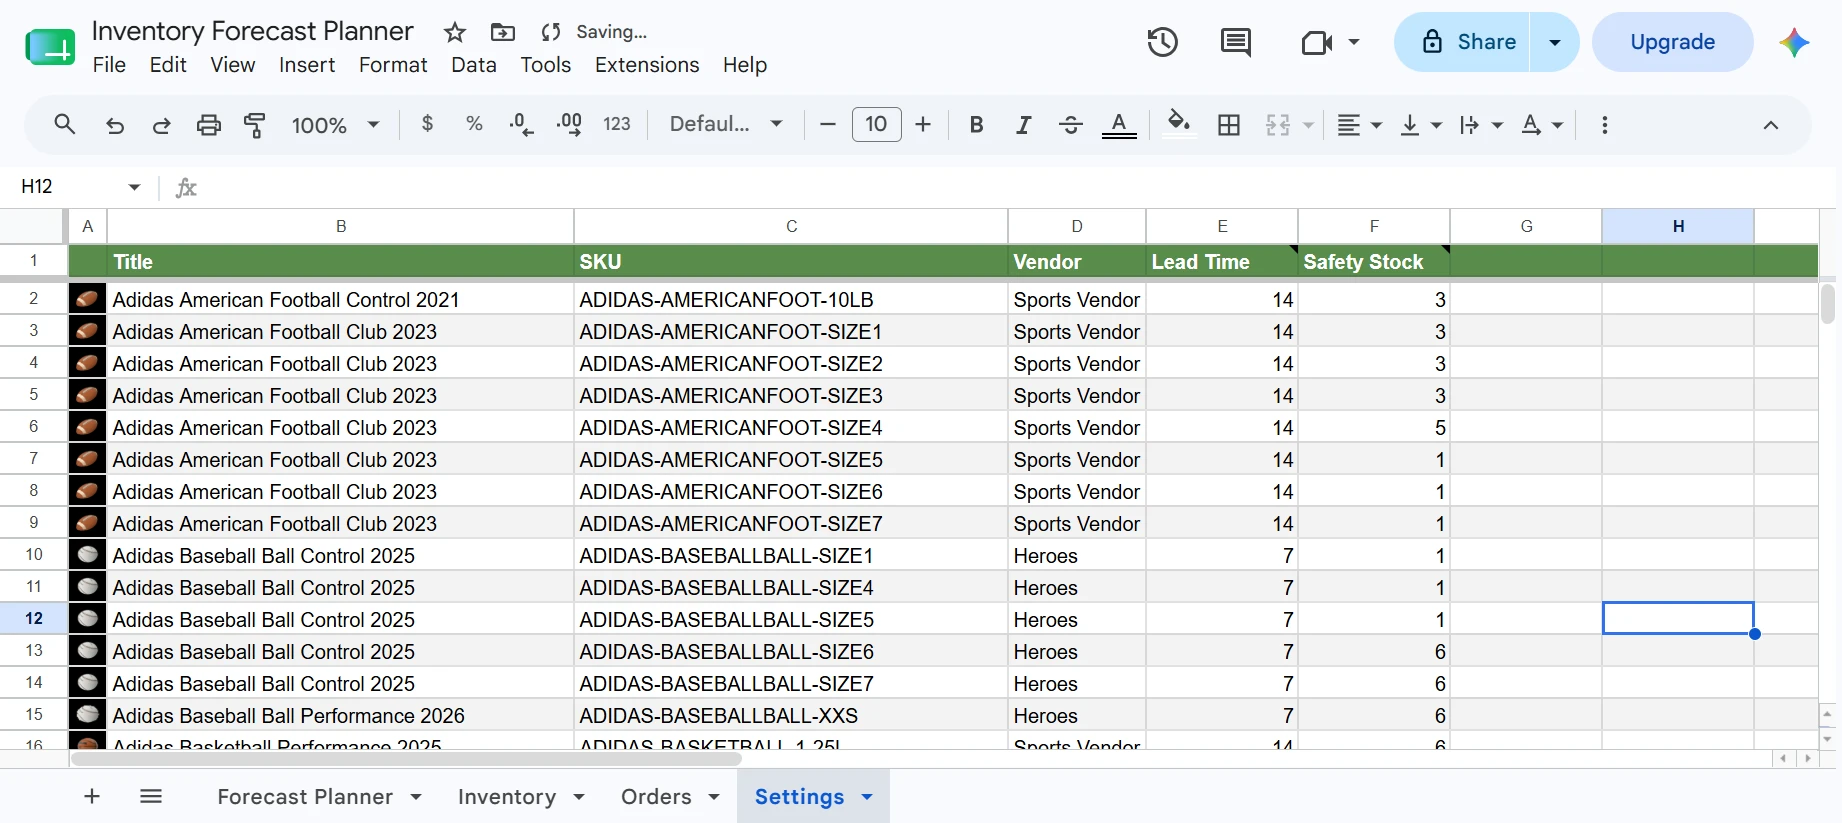The height and width of the screenshot is (823, 1842).
Task: Select the Safety Stock header cell
Action: pyautogui.click(x=1374, y=262)
